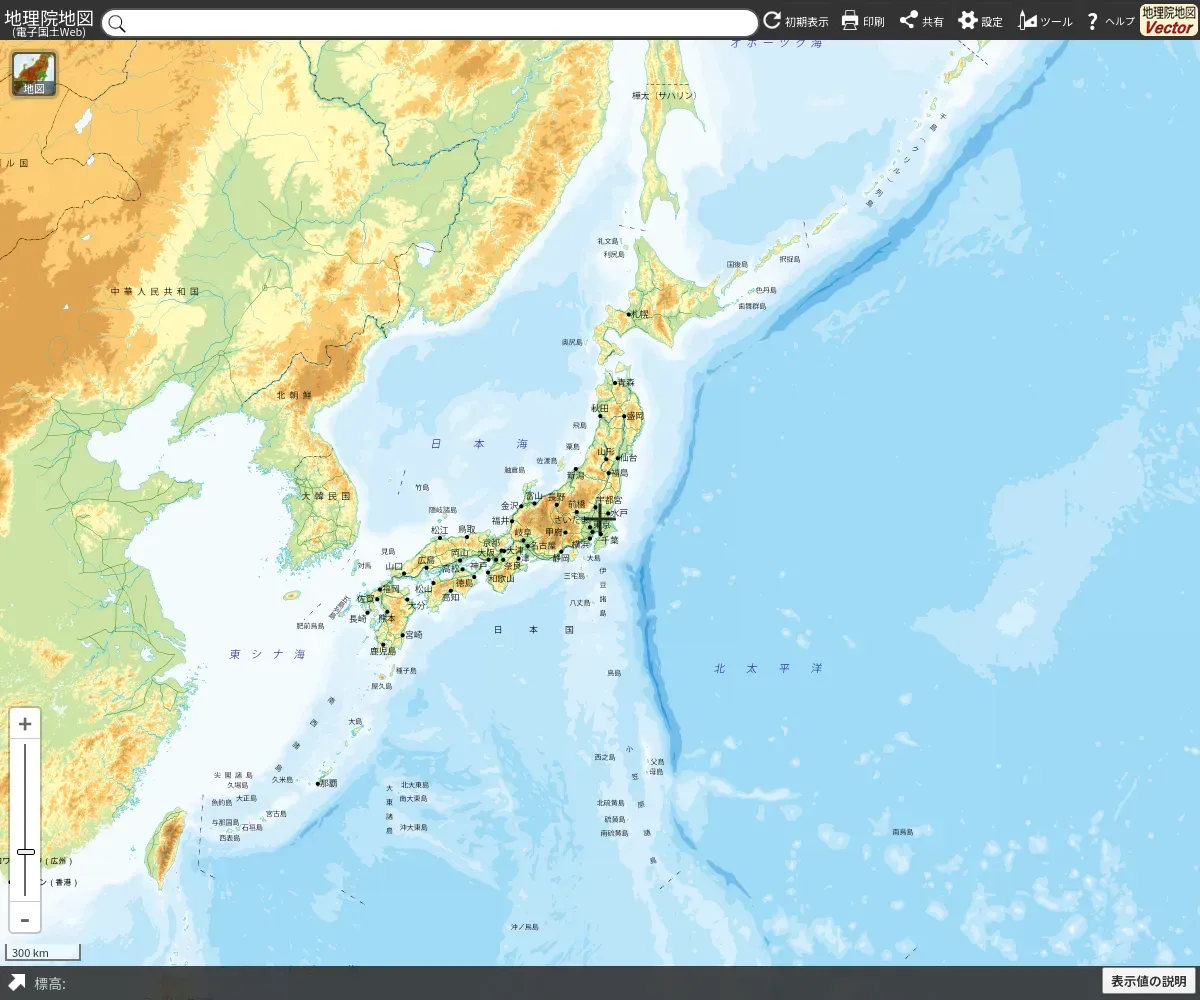Click the 西之島 island label
Screen dimensions: 1200x1000
[605, 757]
